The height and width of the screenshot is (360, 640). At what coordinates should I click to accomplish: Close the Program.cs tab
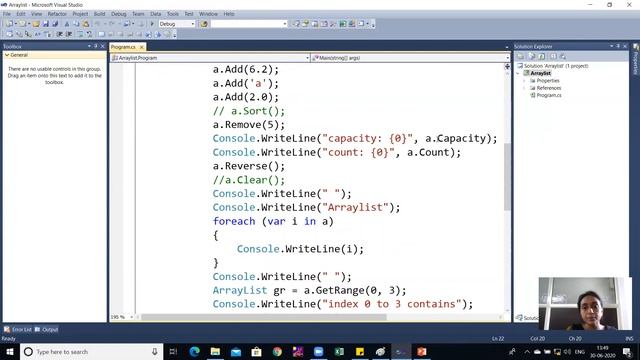pos(142,47)
